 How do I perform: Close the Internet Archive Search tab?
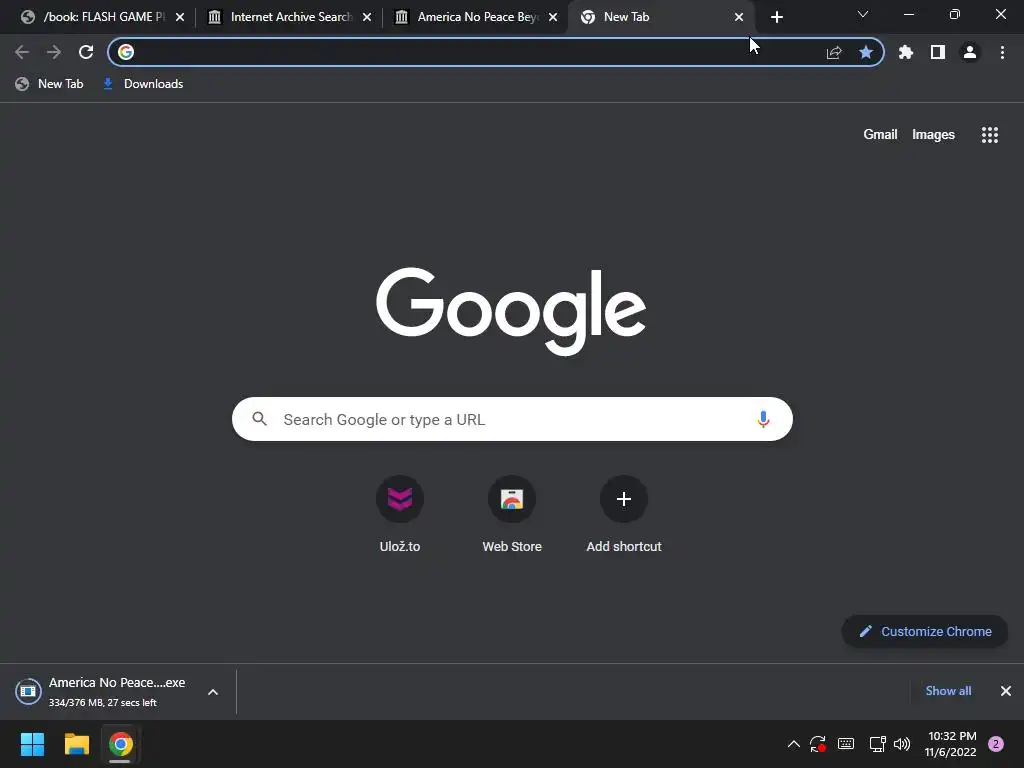point(367,17)
